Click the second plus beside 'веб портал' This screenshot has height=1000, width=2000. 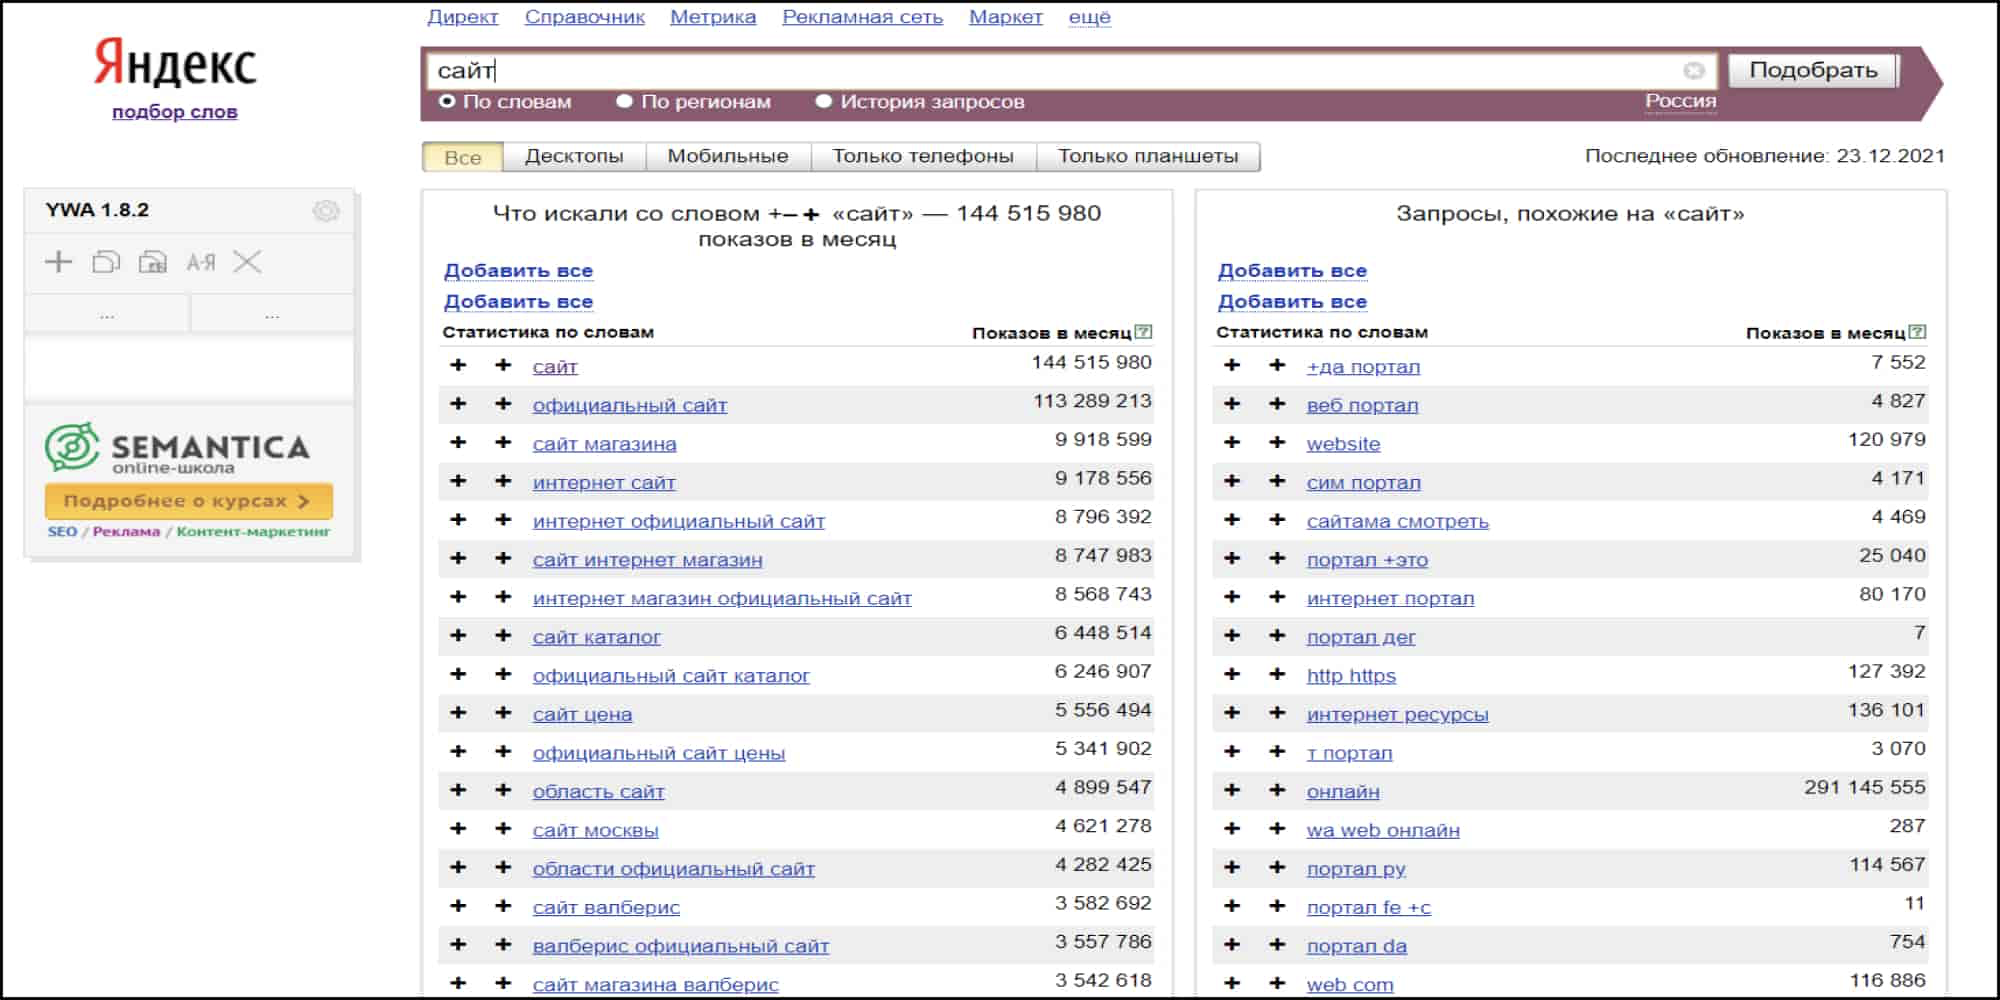tap(1277, 404)
